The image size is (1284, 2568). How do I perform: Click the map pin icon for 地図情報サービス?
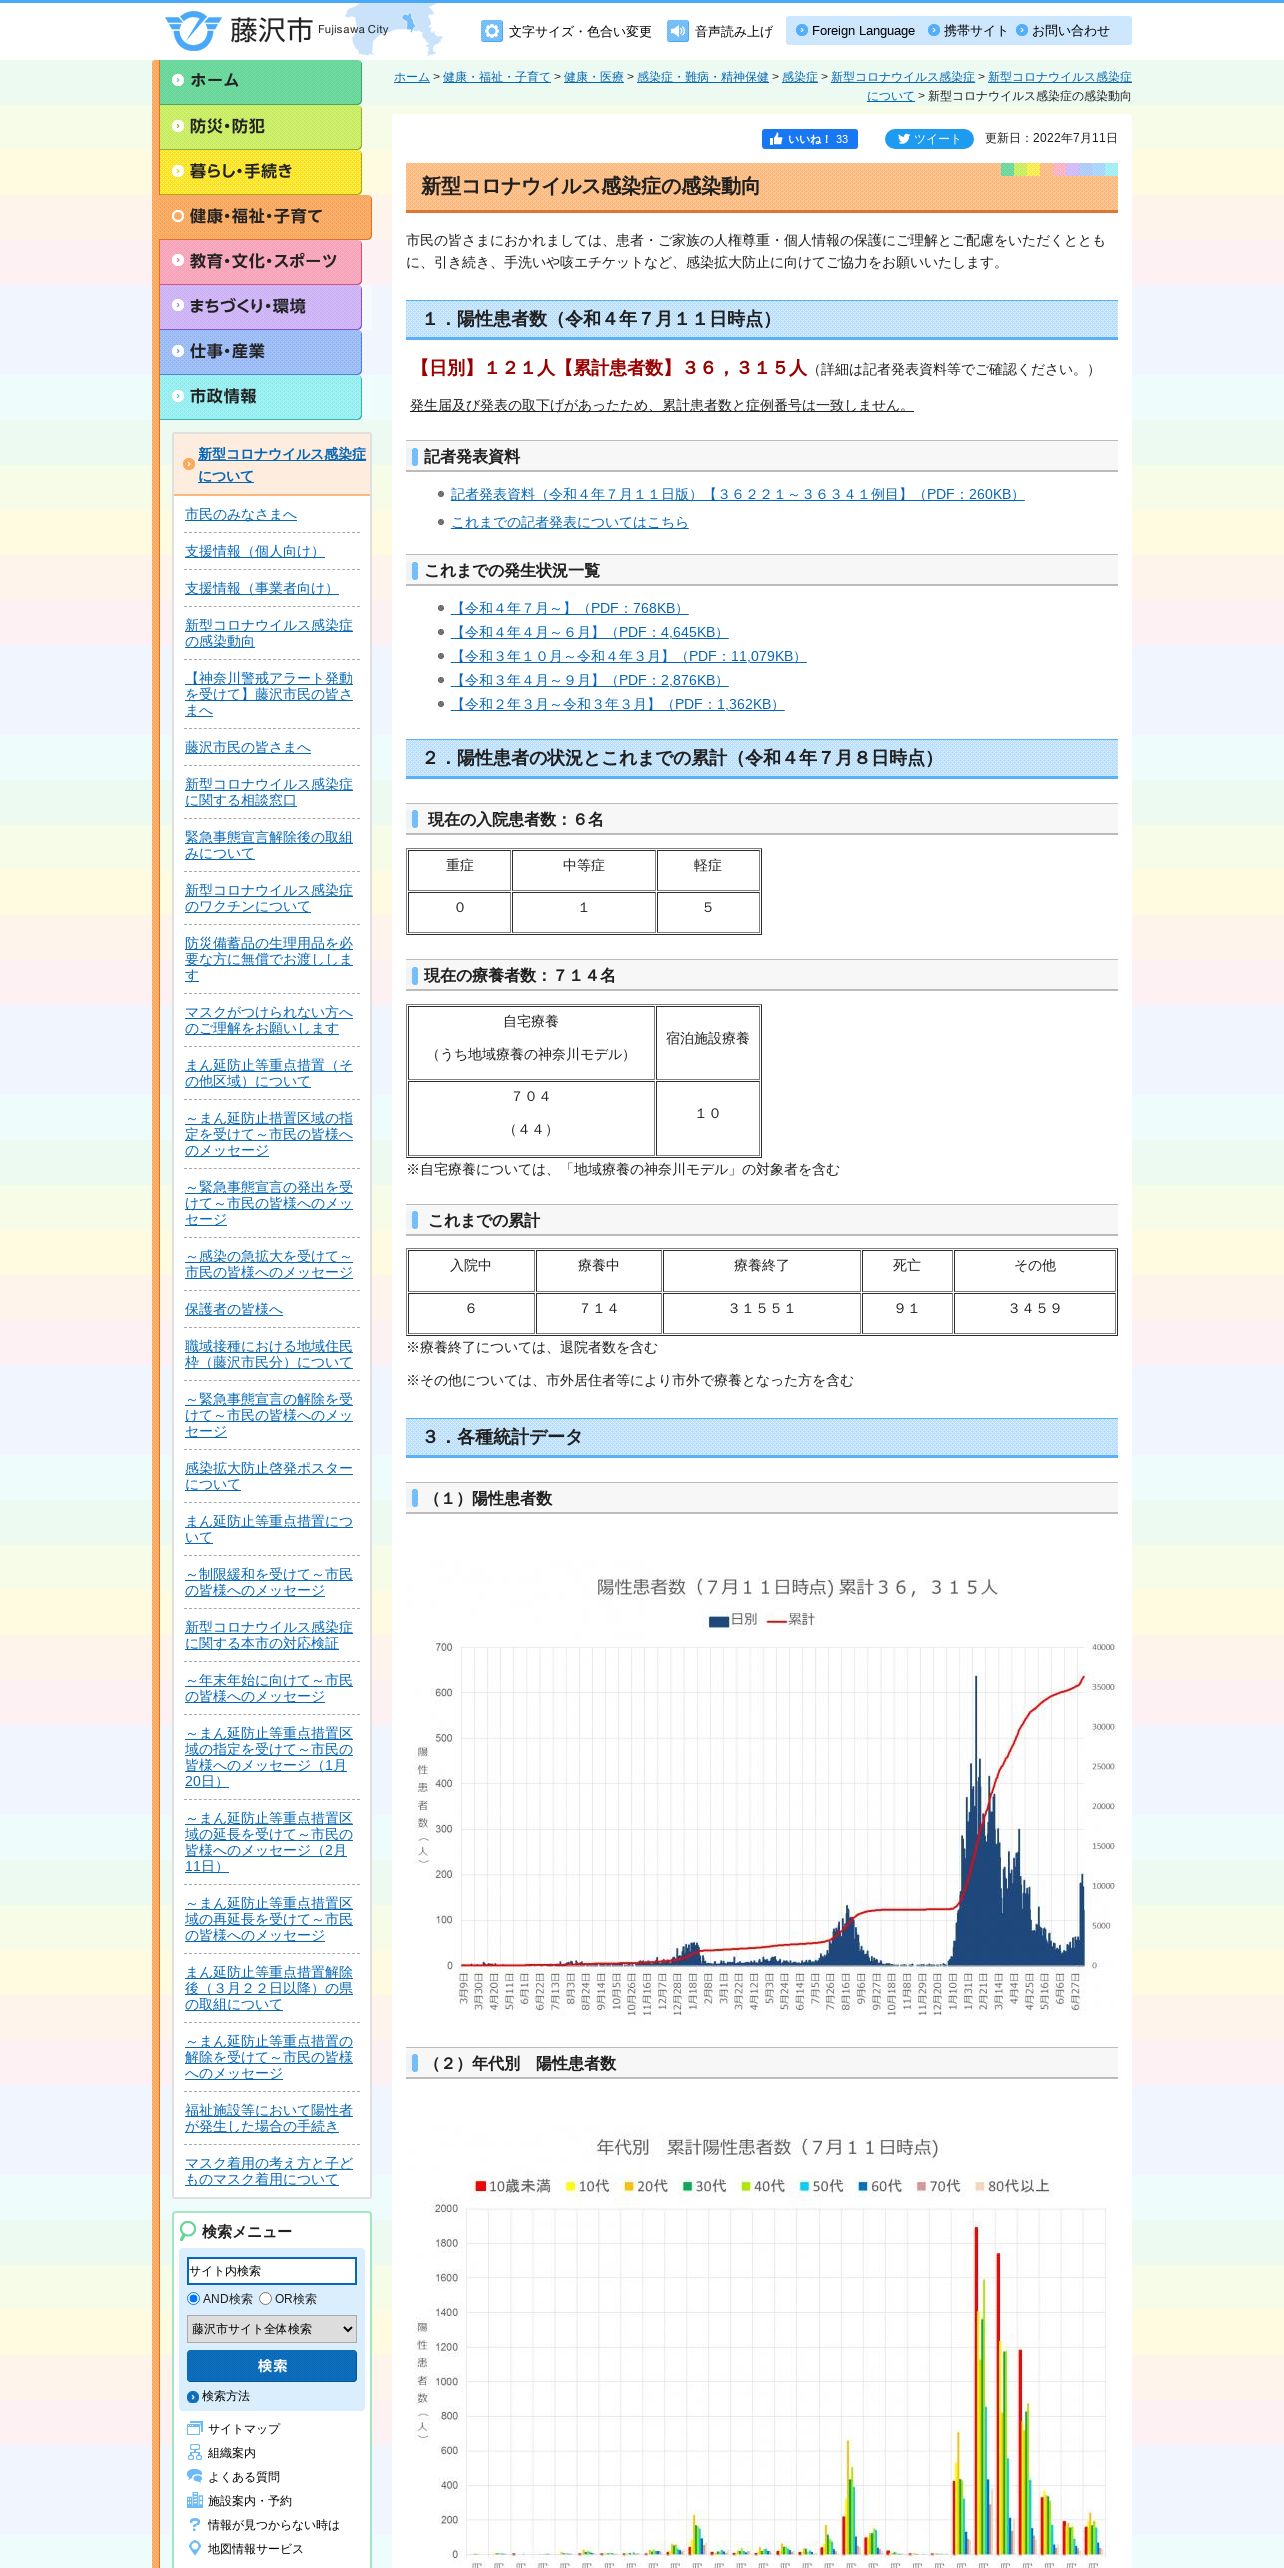coord(195,2548)
